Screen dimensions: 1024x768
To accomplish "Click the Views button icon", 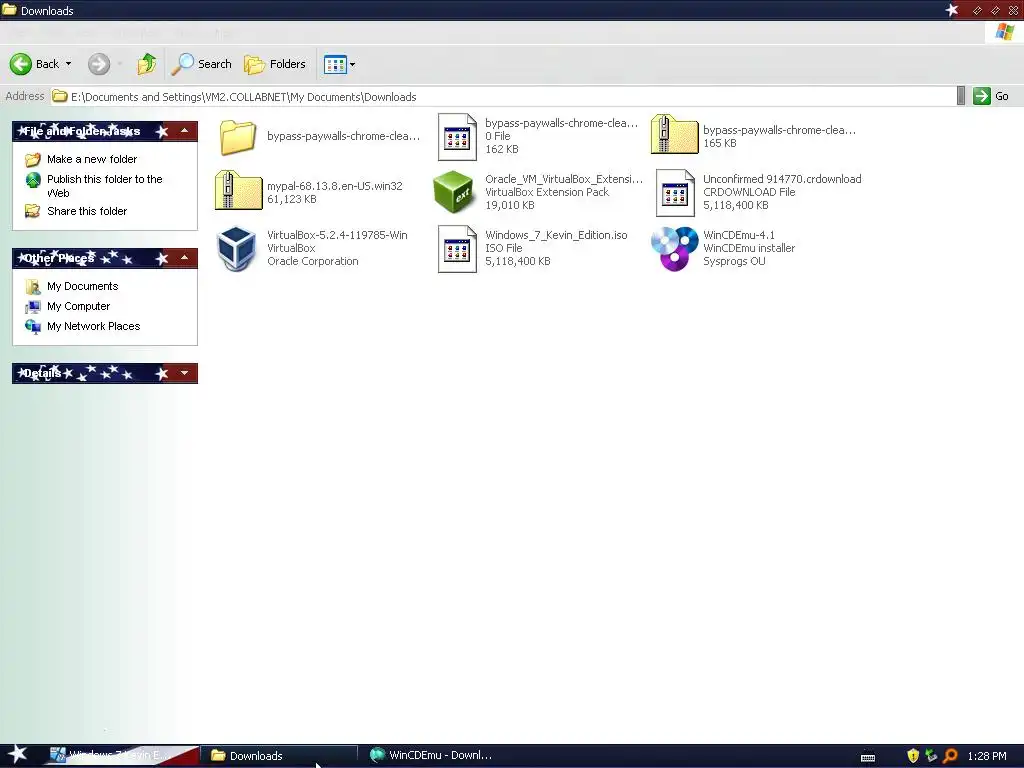I will coord(335,64).
